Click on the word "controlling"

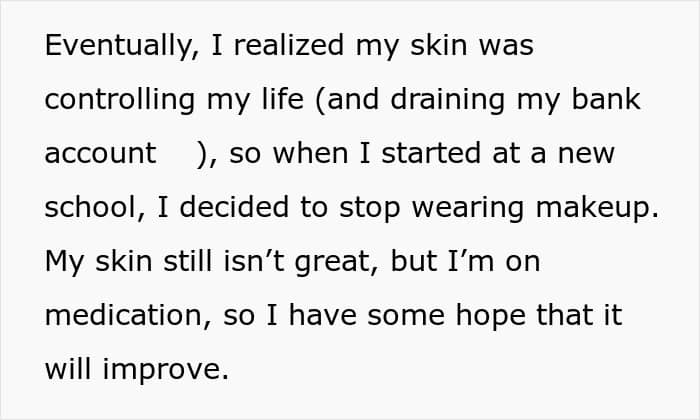120,99
